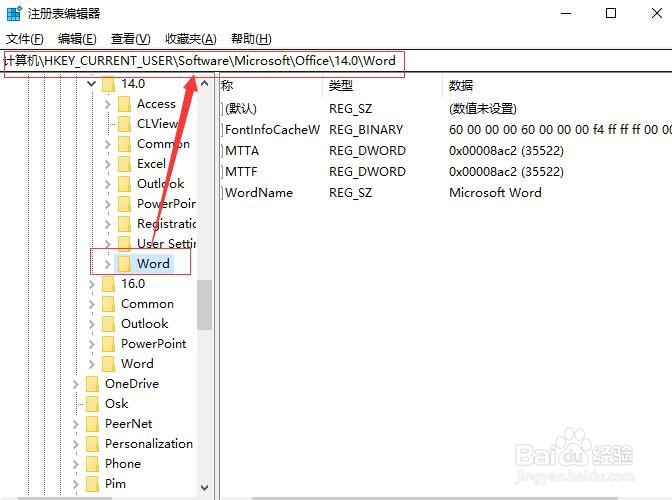Image resolution: width=672 pixels, height=500 pixels.
Task: Click the OneDrive folder icon
Action: tap(93, 384)
